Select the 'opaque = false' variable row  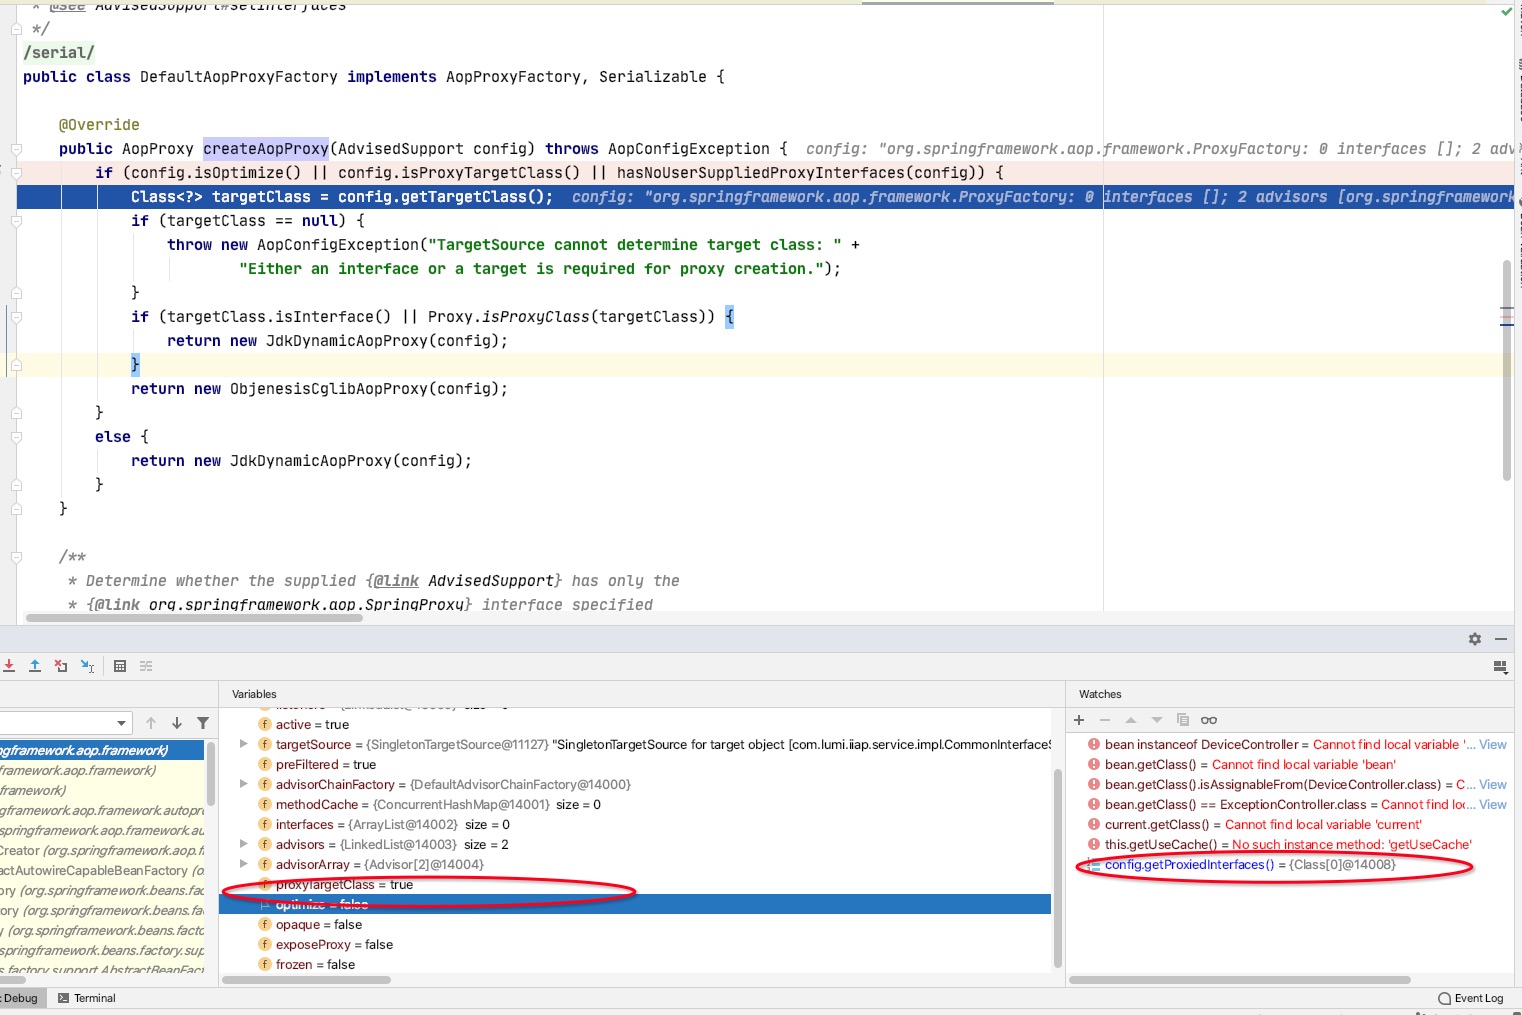(635, 924)
